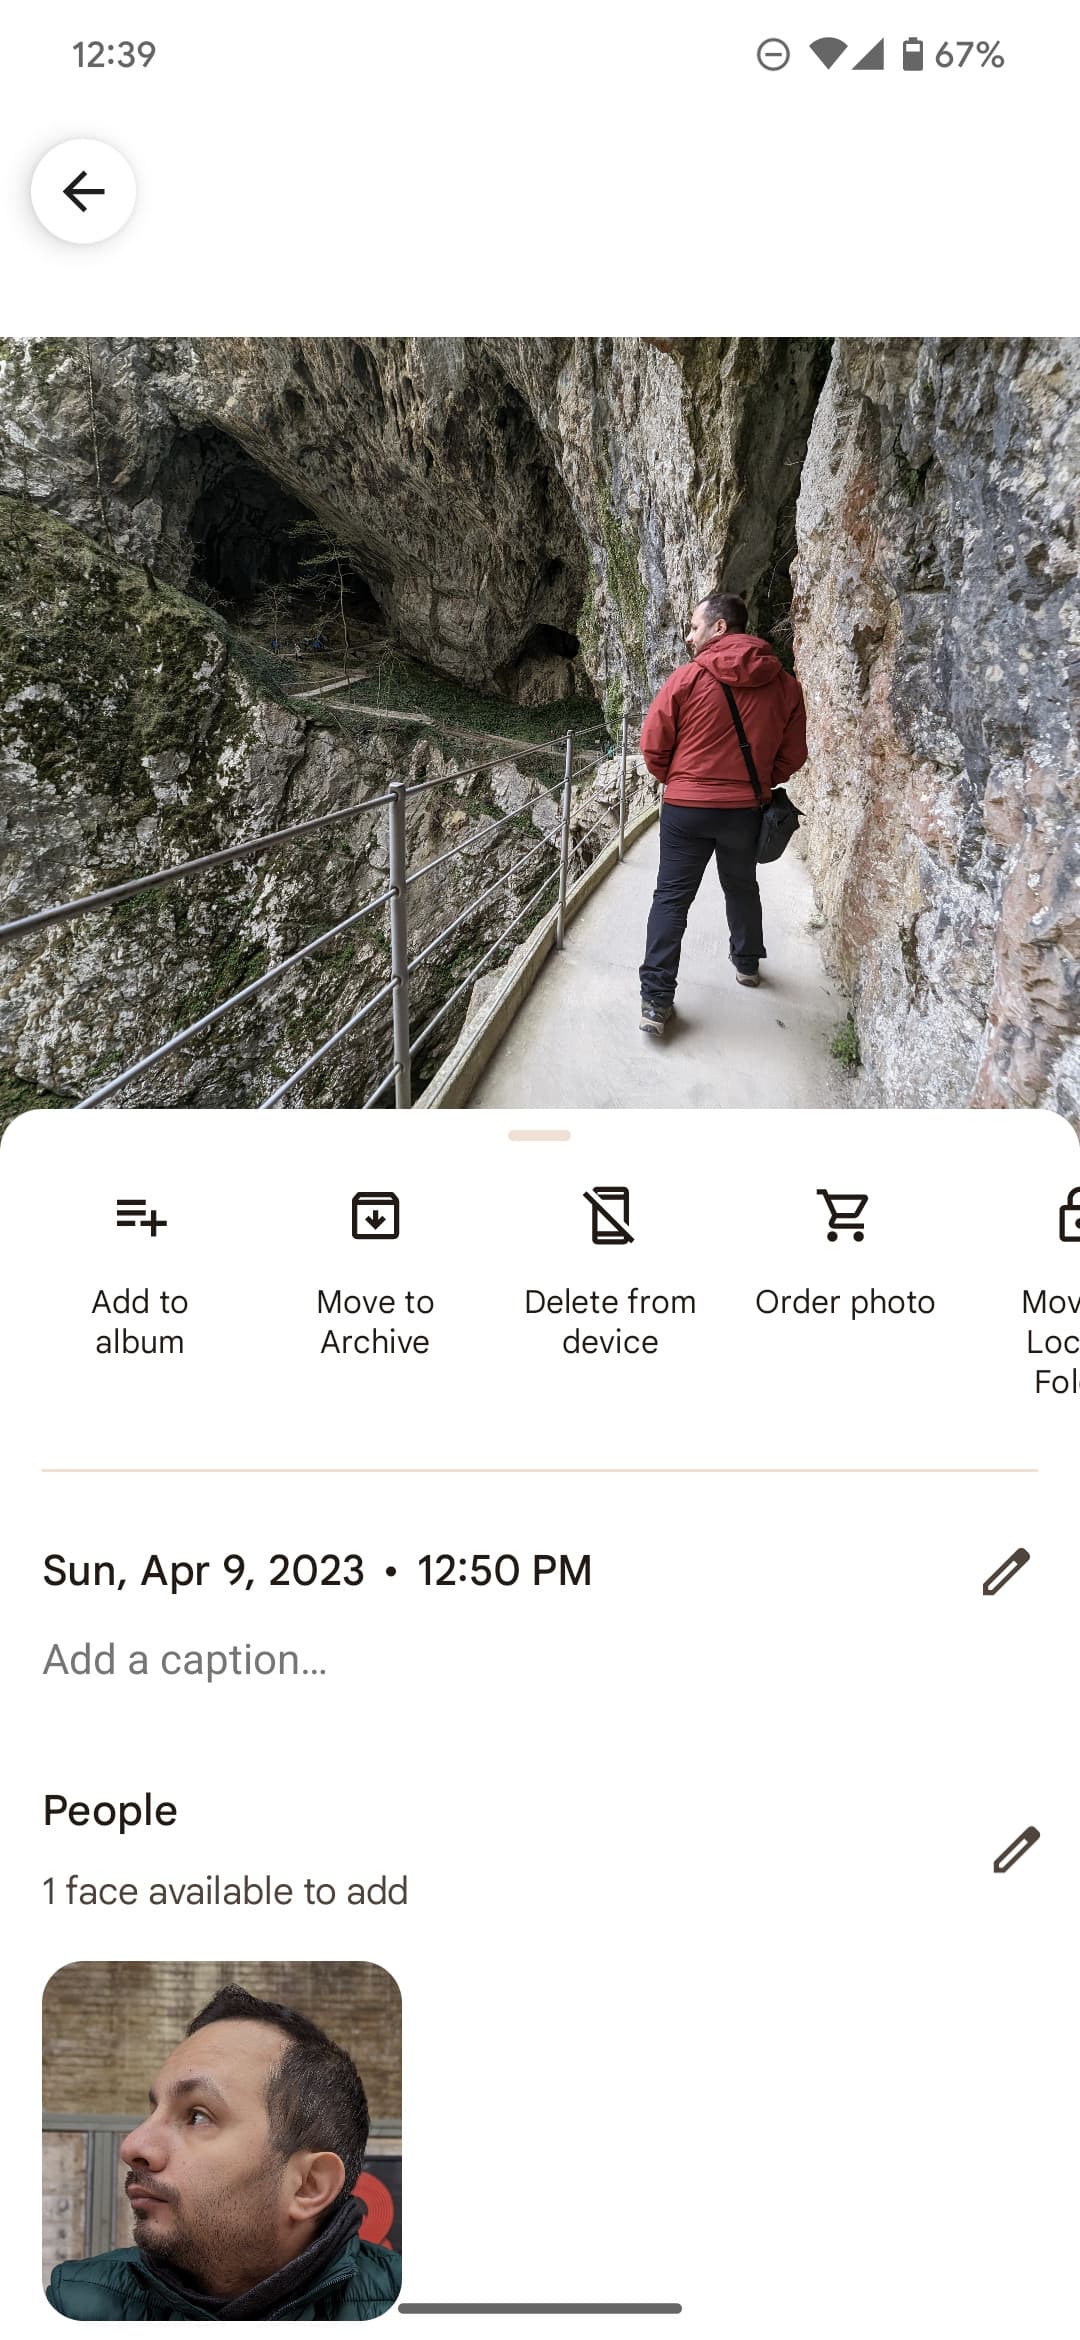This screenshot has width=1080, height=2340.
Task: Edit People faces with the pencil icon
Action: (1016, 1849)
